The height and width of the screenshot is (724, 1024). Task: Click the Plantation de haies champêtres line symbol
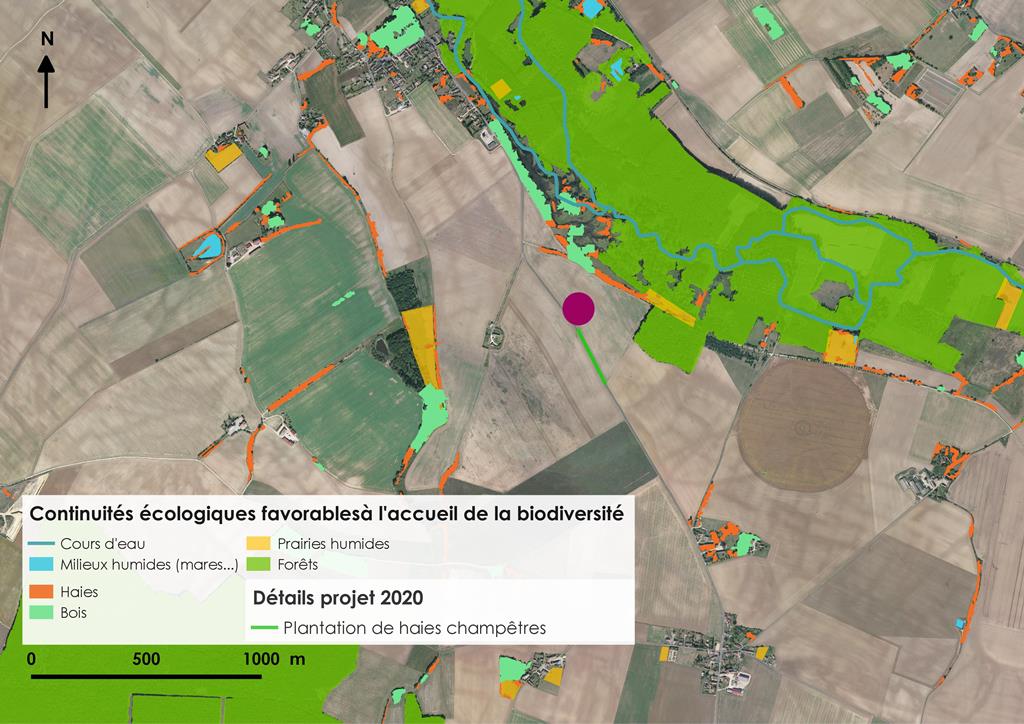[x=263, y=629]
